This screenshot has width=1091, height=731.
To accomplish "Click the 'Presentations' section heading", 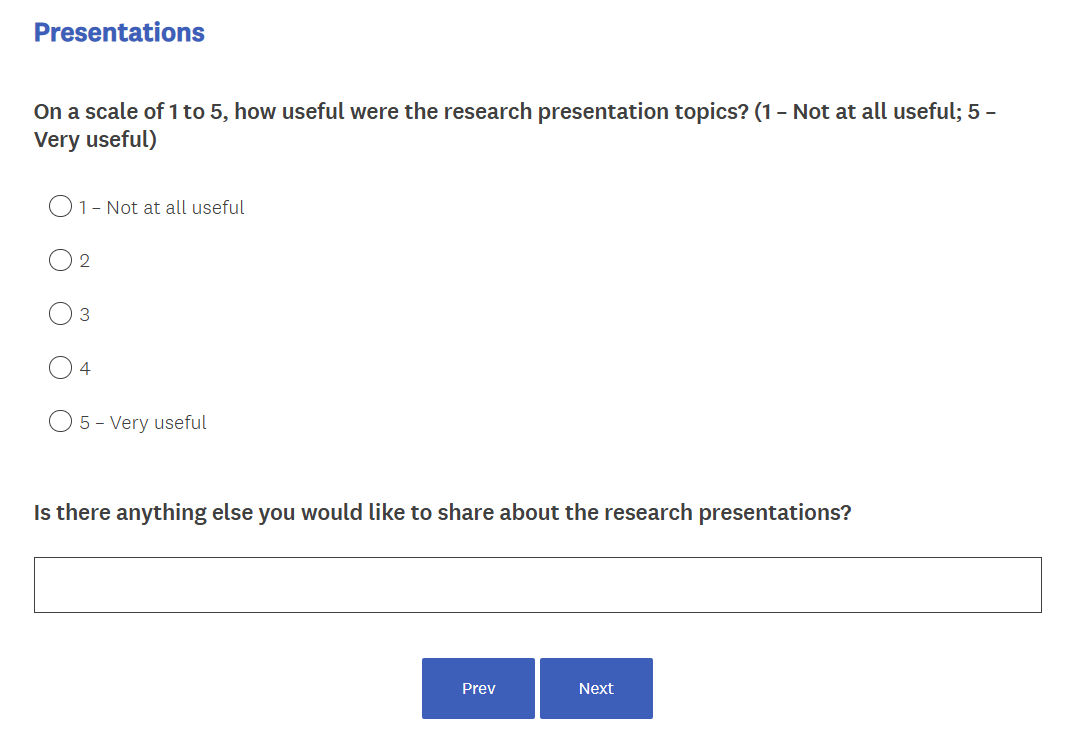I will (119, 32).
